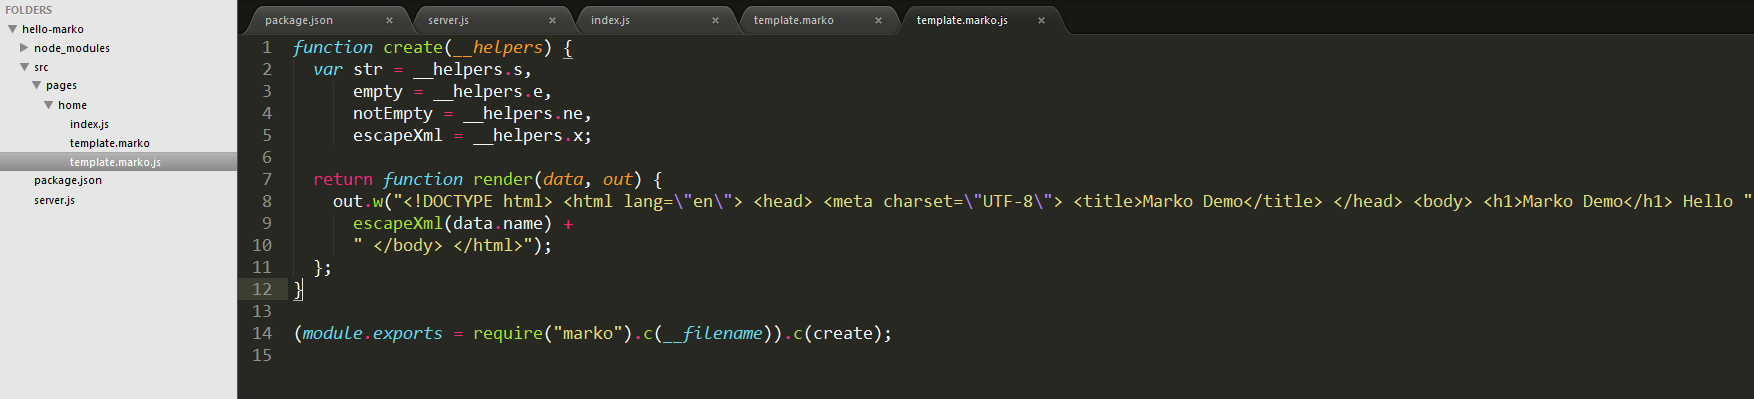Image resolution: width=1754 pixels, height=399 pixels.
Task: Open package.json in the sidebar
Action: (68, 181)
